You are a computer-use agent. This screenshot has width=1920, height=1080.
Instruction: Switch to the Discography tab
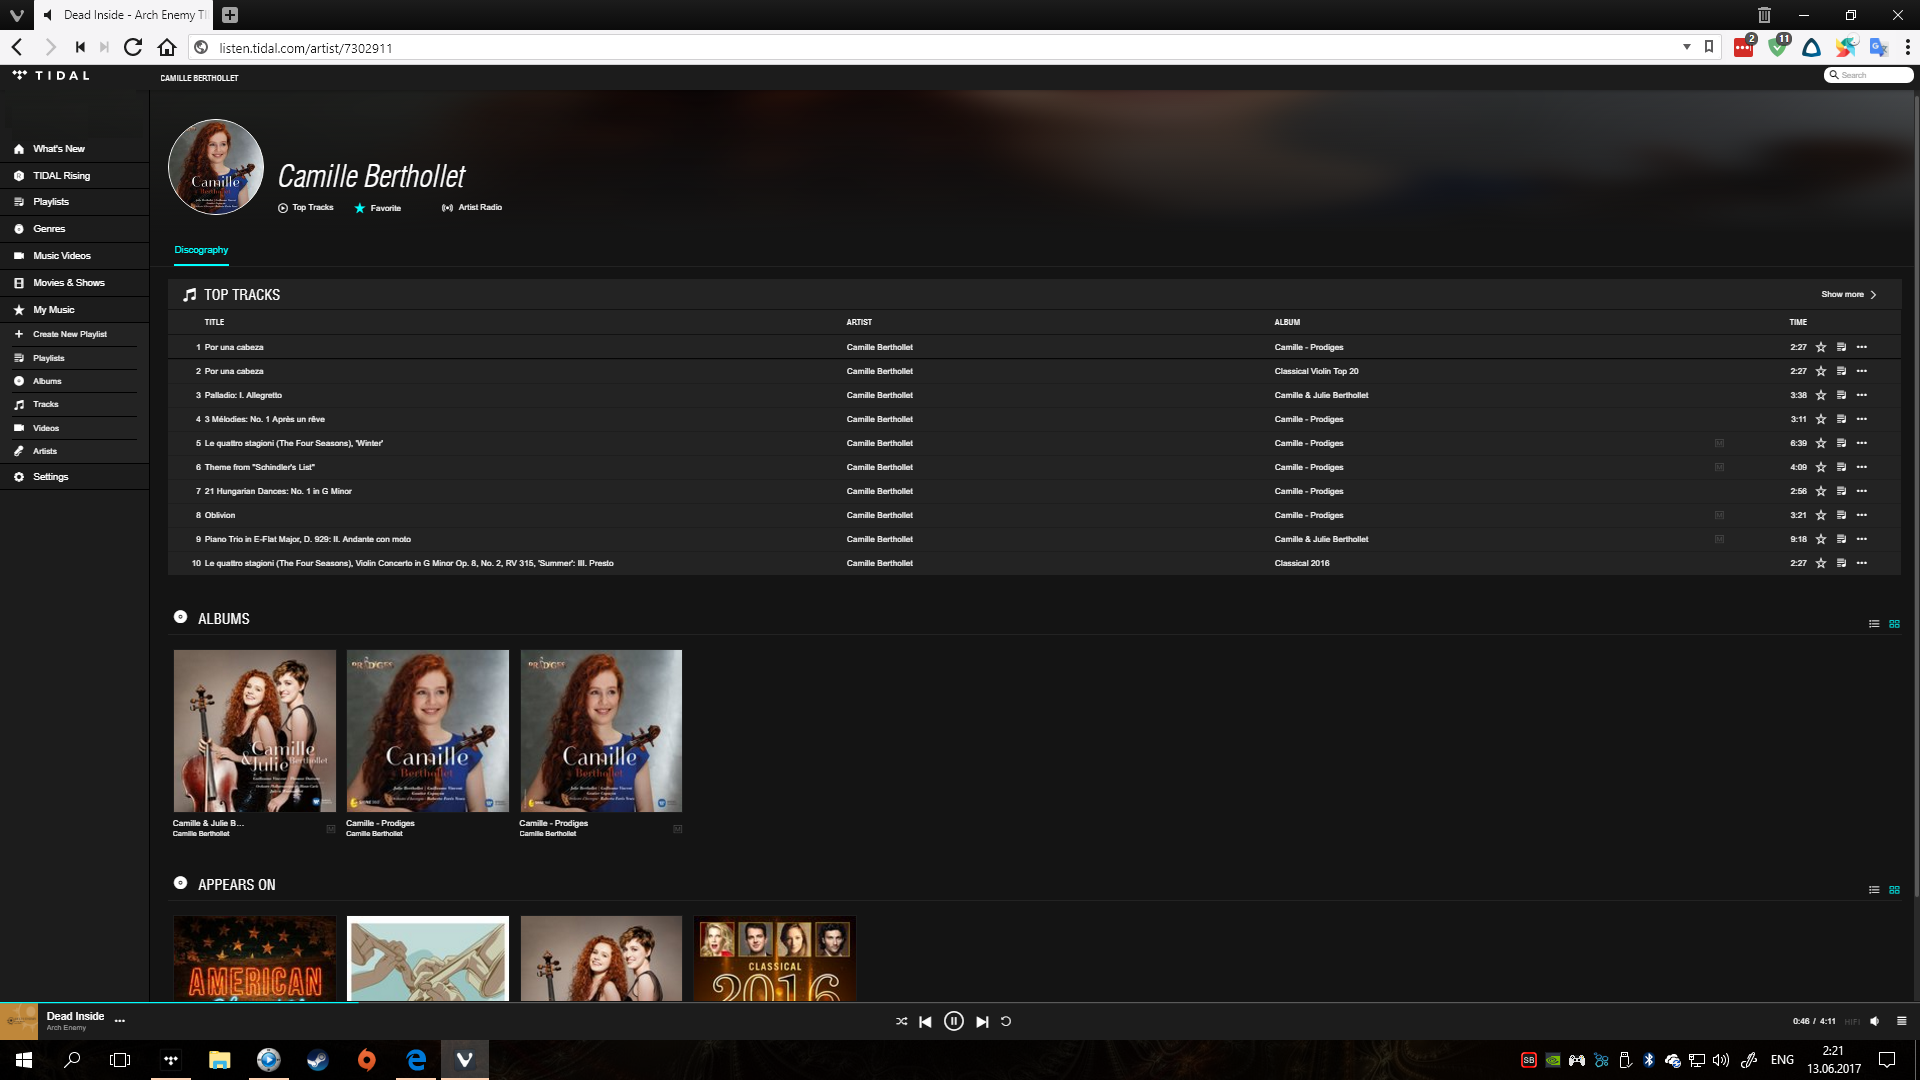click(201, 250)
